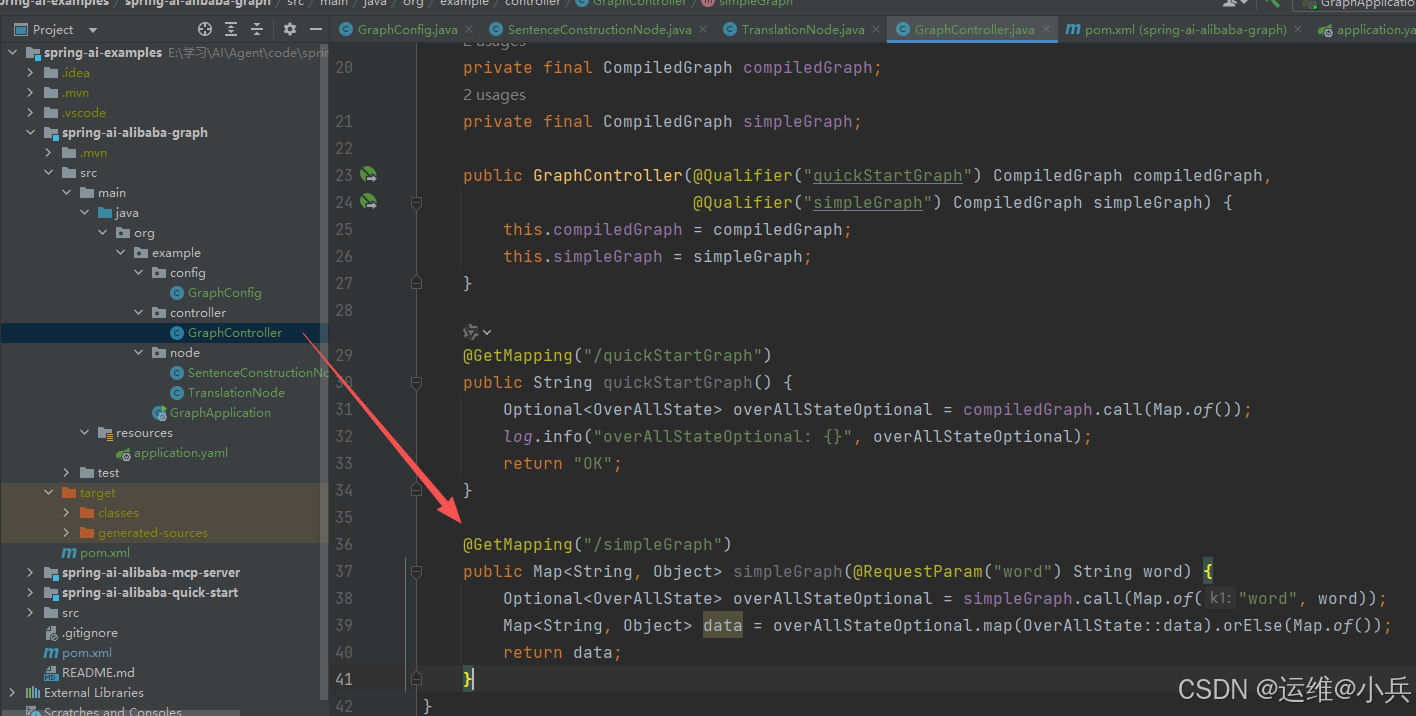Click the Spring bean gutter icon on line 24
1416x716 pixels.
[368, 202]
